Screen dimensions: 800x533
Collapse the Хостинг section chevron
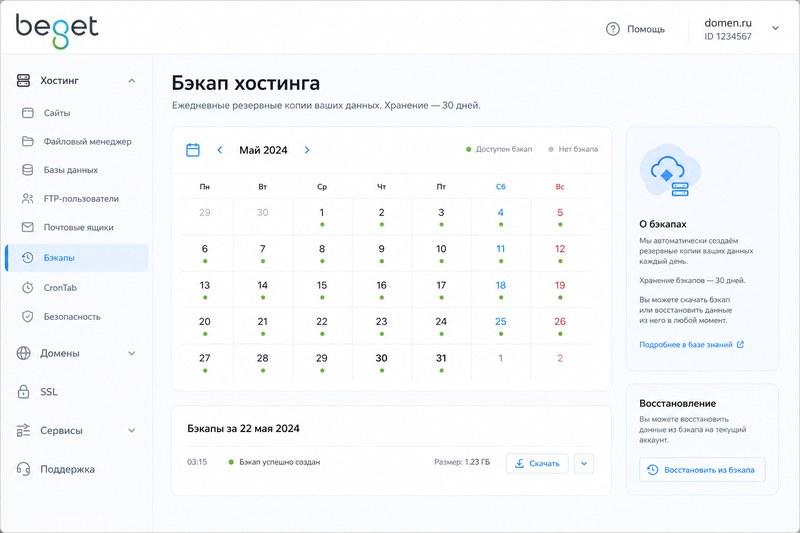[132, 81]
